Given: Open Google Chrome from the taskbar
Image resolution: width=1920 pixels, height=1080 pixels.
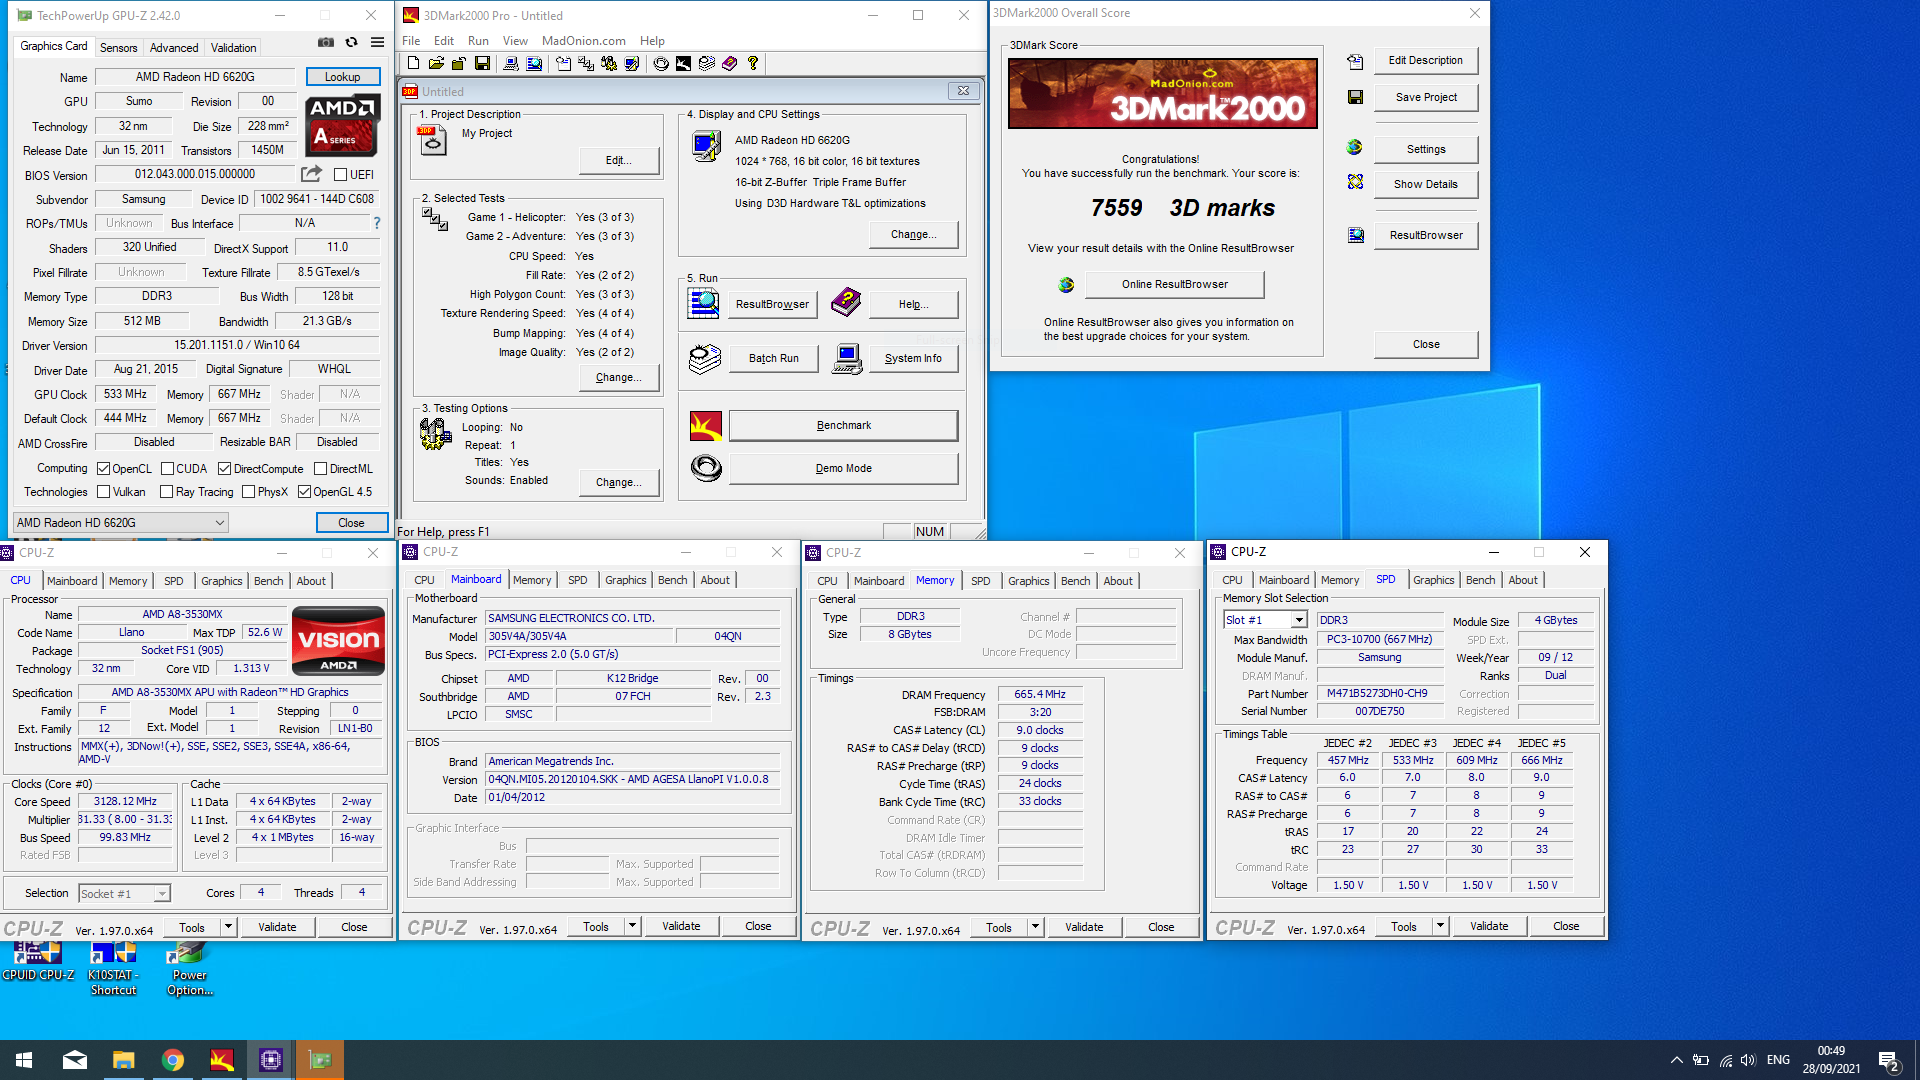Looking at the screenshot, I should pyautogui.click(x=173, y=1060).
